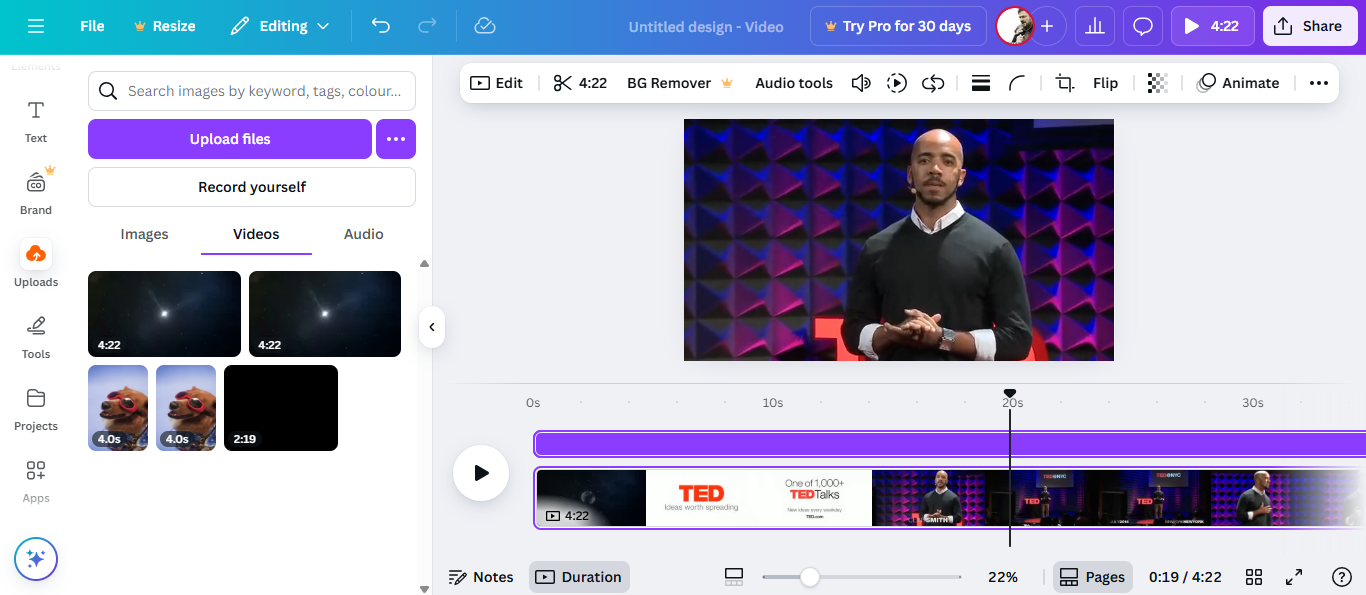Toggle the Pages view button

(1092, 577)
